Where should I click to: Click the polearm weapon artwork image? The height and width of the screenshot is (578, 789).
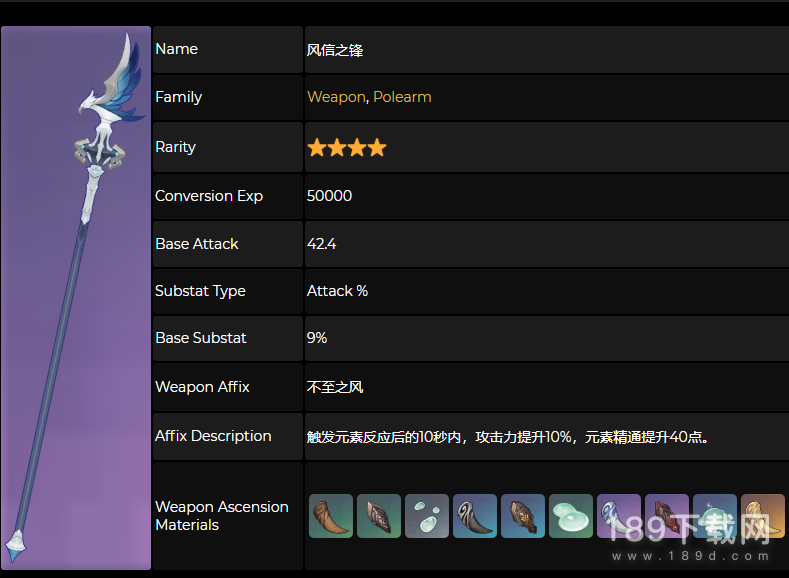[76, 298]
